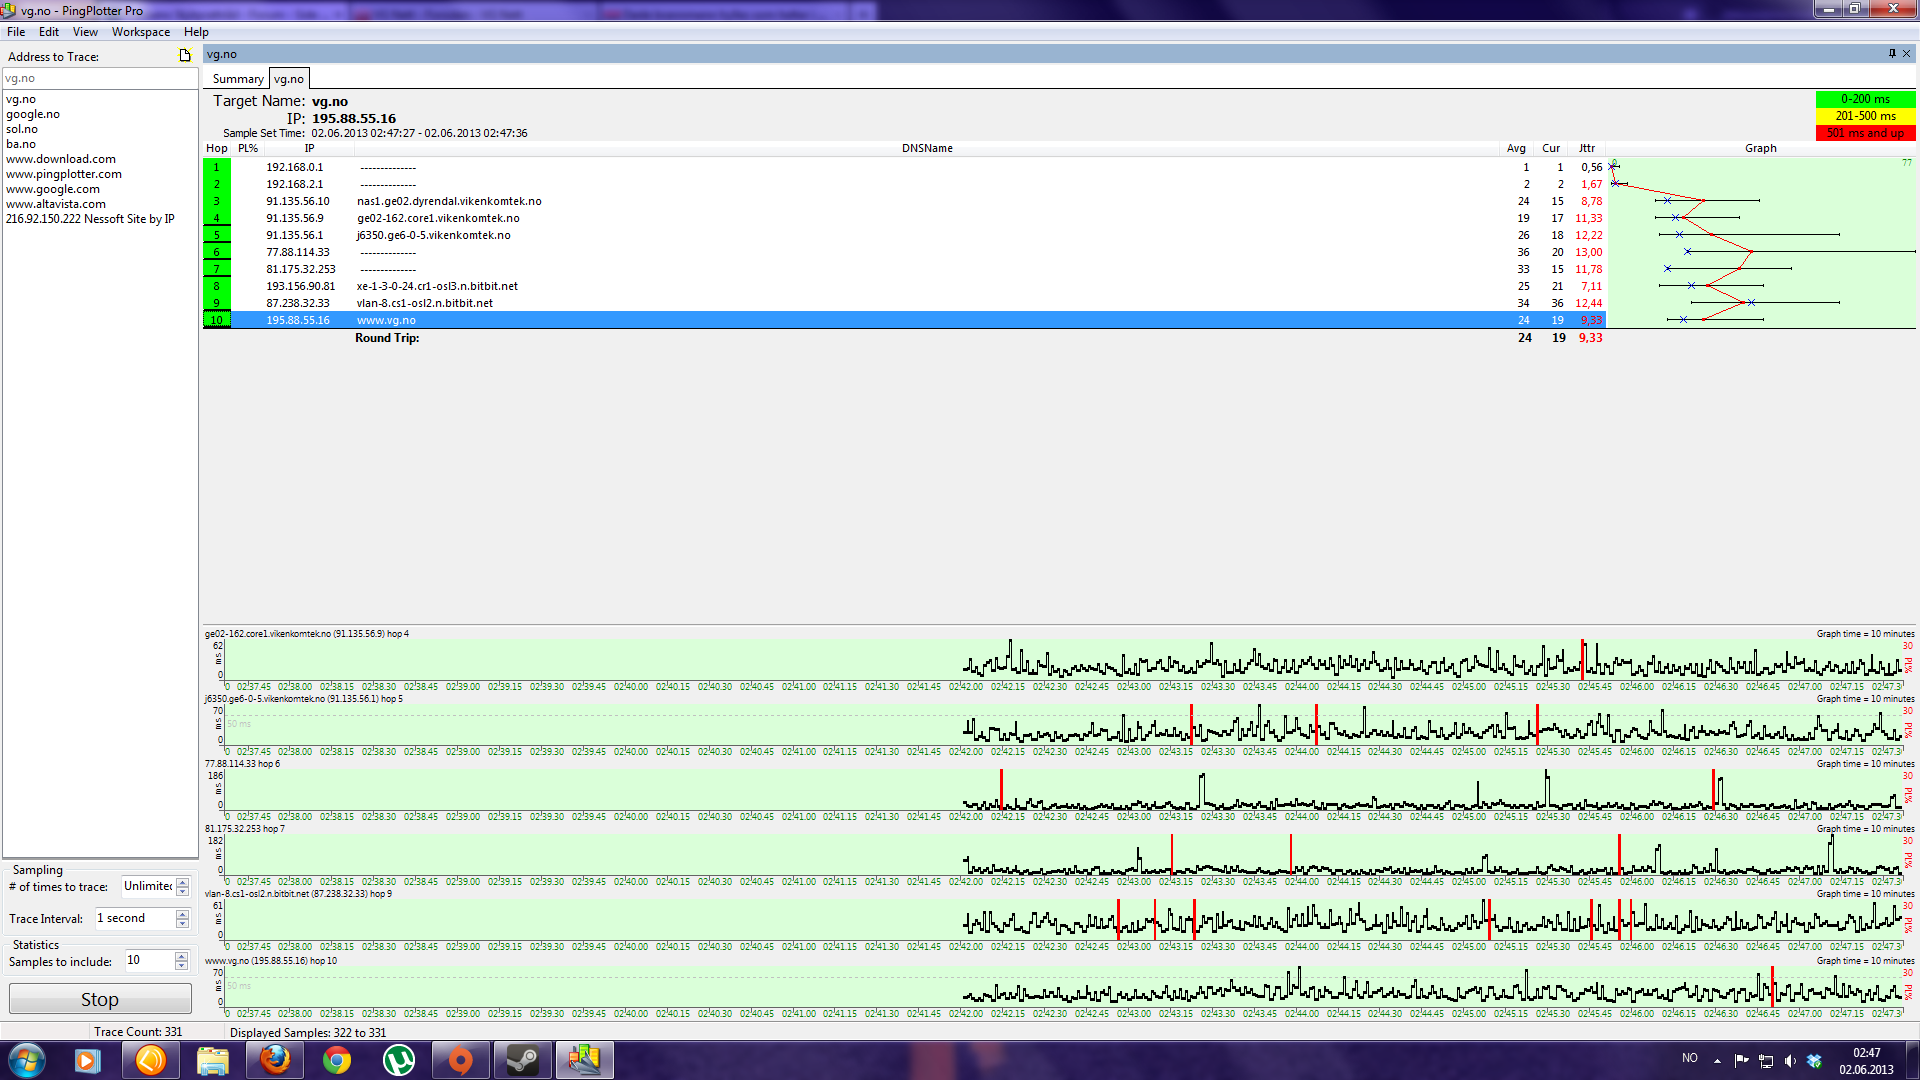Click the www.vg.no hop 10 time graph
Image resolution: width=1920 pixels, height=1080 pixels.
coord(1064,987)
